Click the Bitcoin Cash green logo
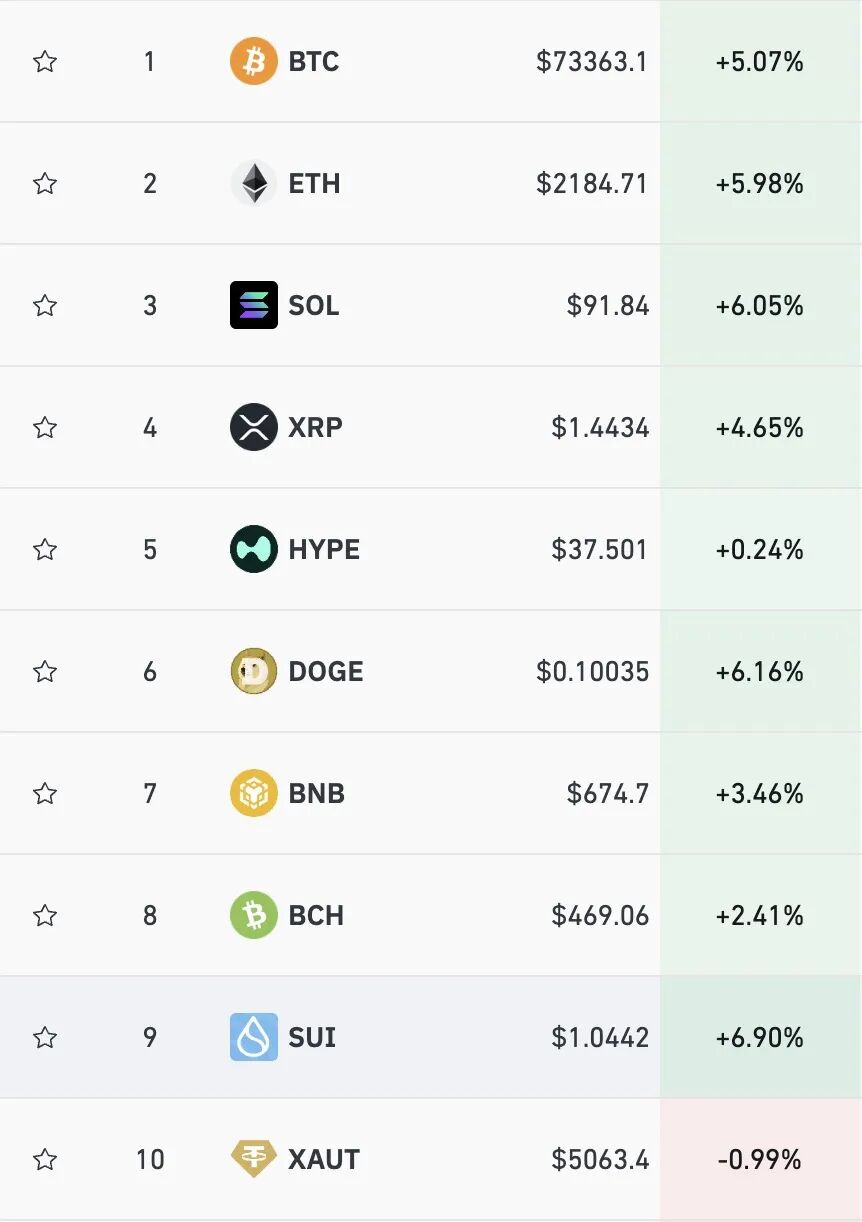Image resolution: width=862 pixels, height=1222 pixels. click(253, 915)
